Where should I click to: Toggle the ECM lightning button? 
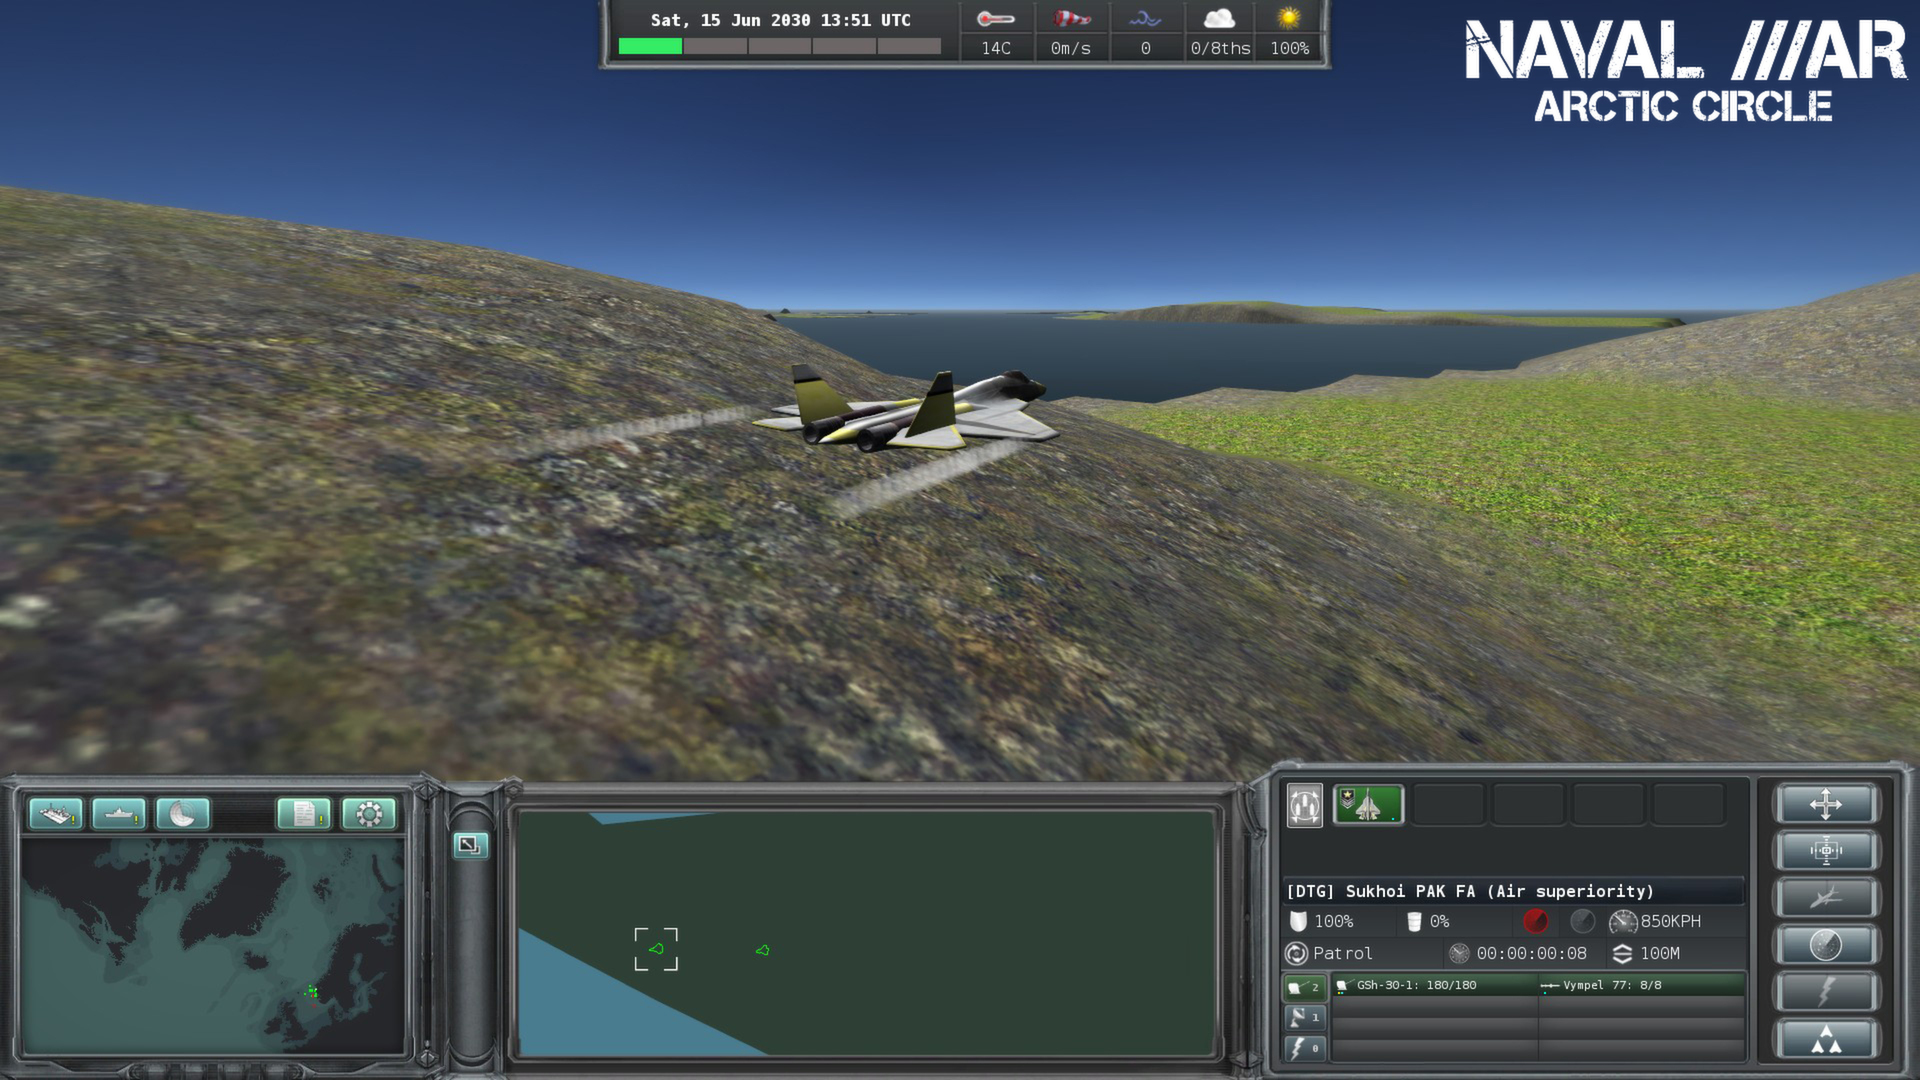(1827, 989)
